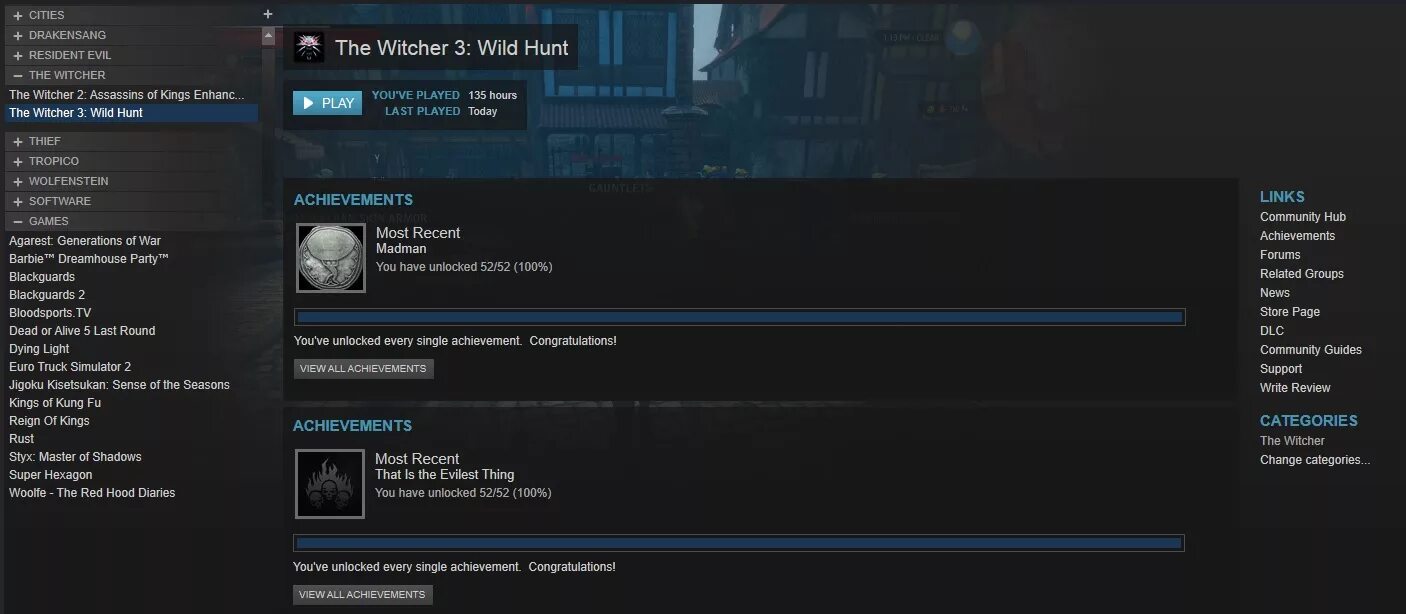The width and height of the screenshot is (1406, 614).
Task: Click Change categories link
Action: (x=1315, y=460)
